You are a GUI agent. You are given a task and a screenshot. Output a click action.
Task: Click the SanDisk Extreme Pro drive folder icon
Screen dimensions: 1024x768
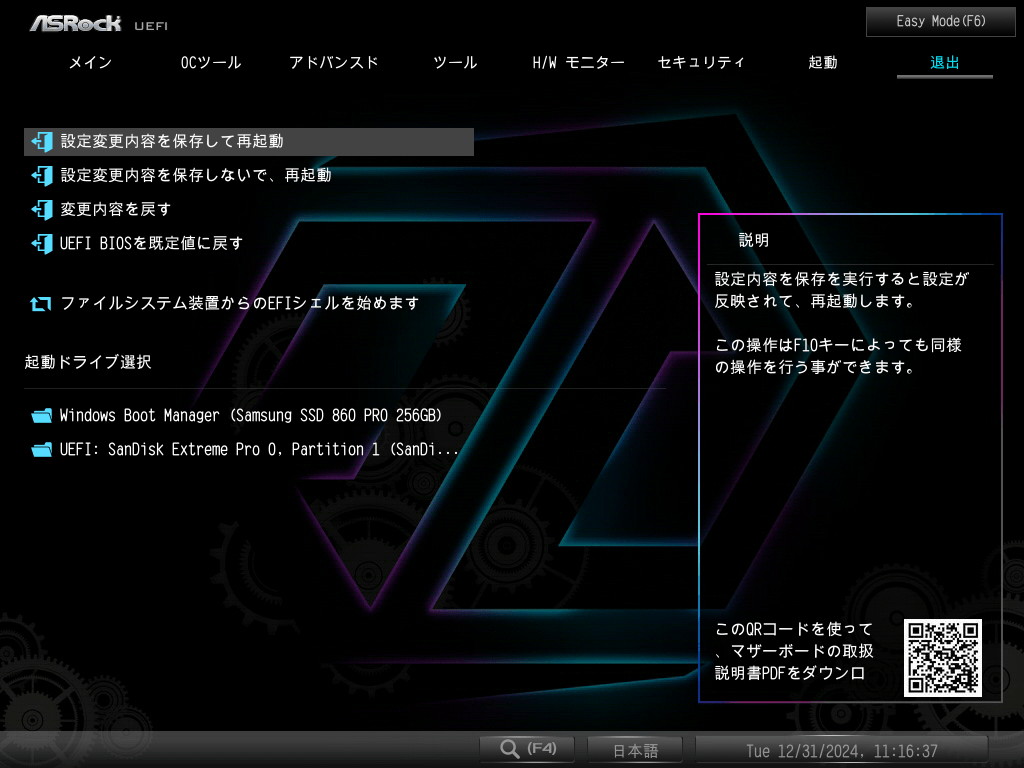(x=42, y=450)
